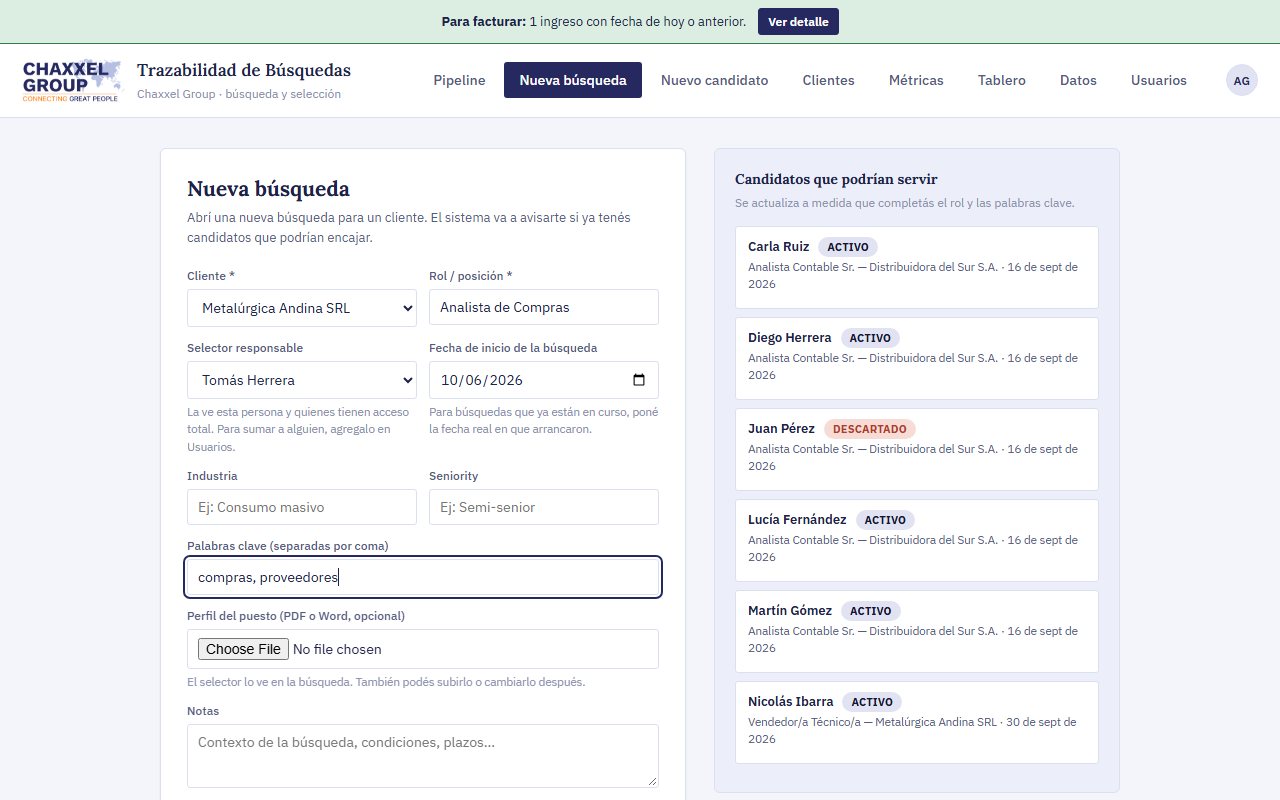Go to the Tablero tab
Screen dimensions: 1280x800
1001,80
